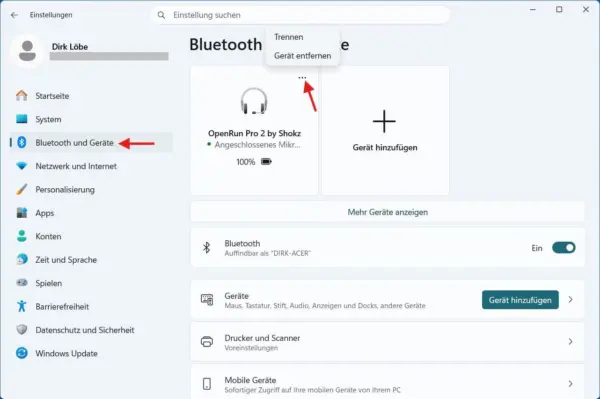Expand the Geräte row chevron
The height and width of the screenshot is (399, 600).
coord(571,300)
